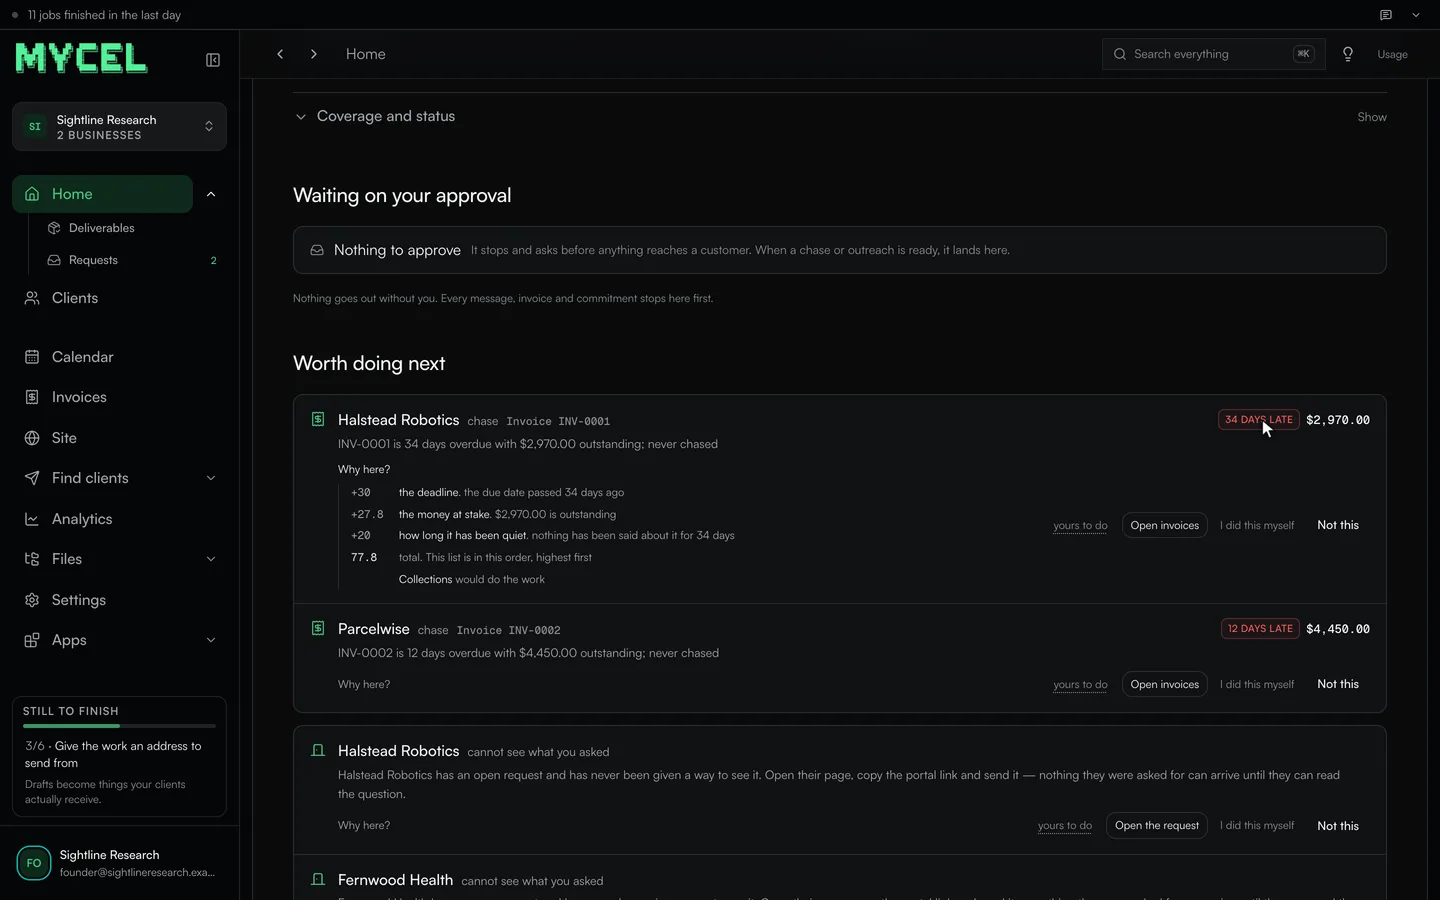Open the chat icon in top bar

pos(1386,15)
